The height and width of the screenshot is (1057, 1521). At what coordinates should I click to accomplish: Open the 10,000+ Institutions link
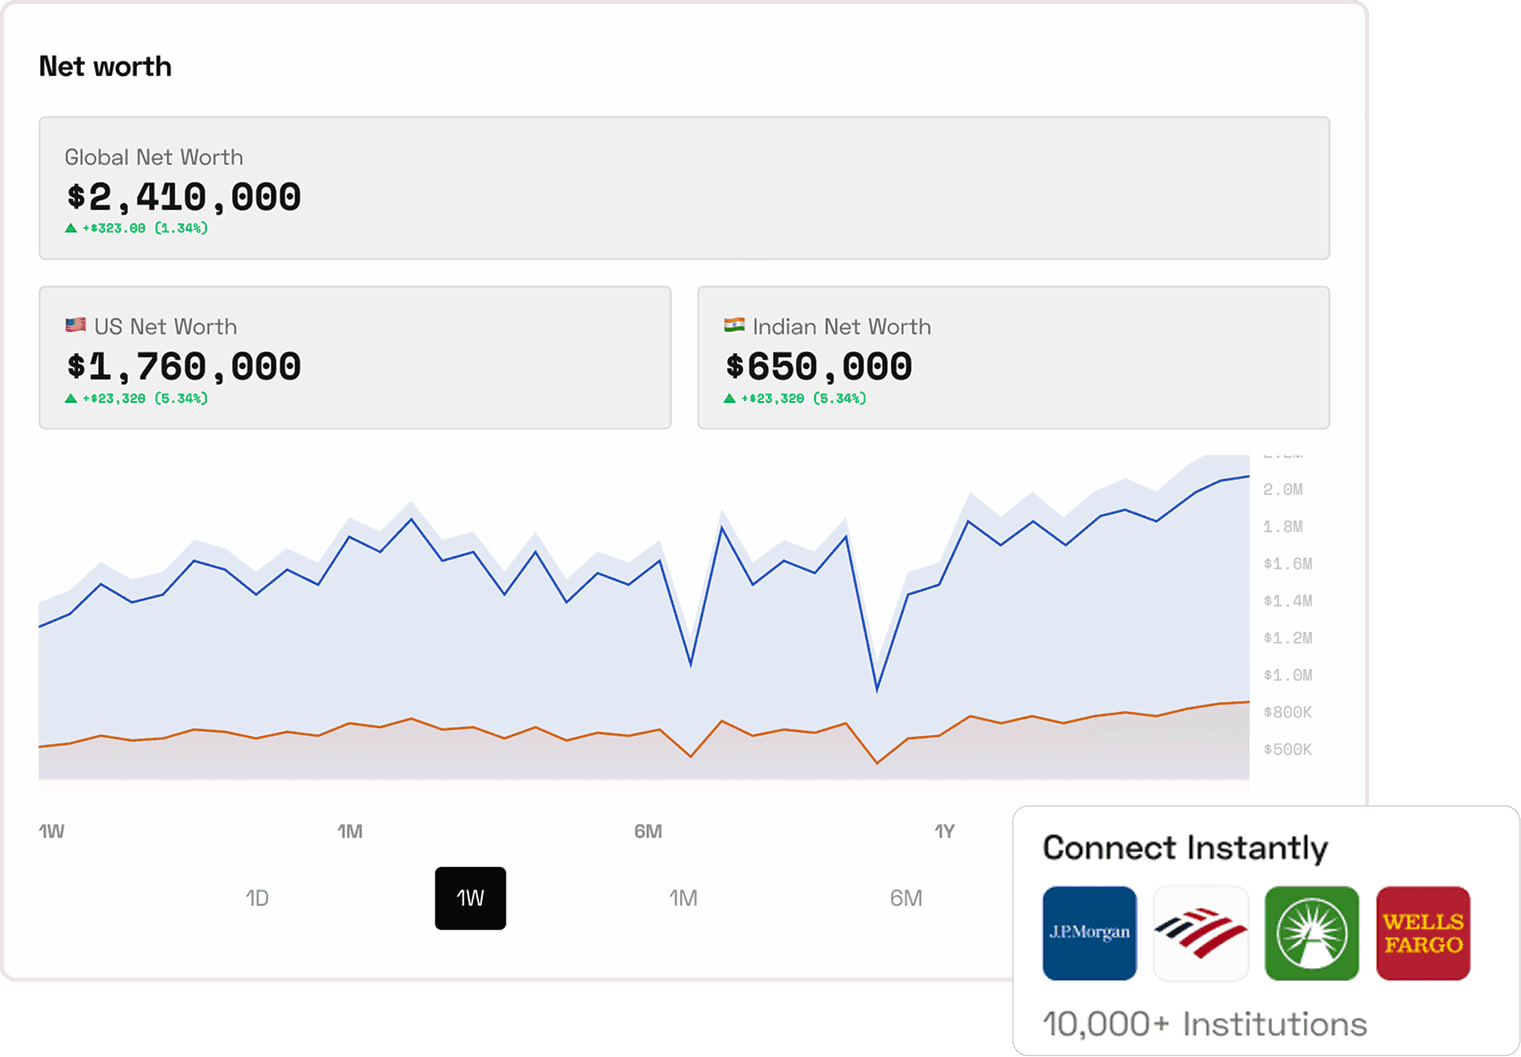pos(1205,1023)
